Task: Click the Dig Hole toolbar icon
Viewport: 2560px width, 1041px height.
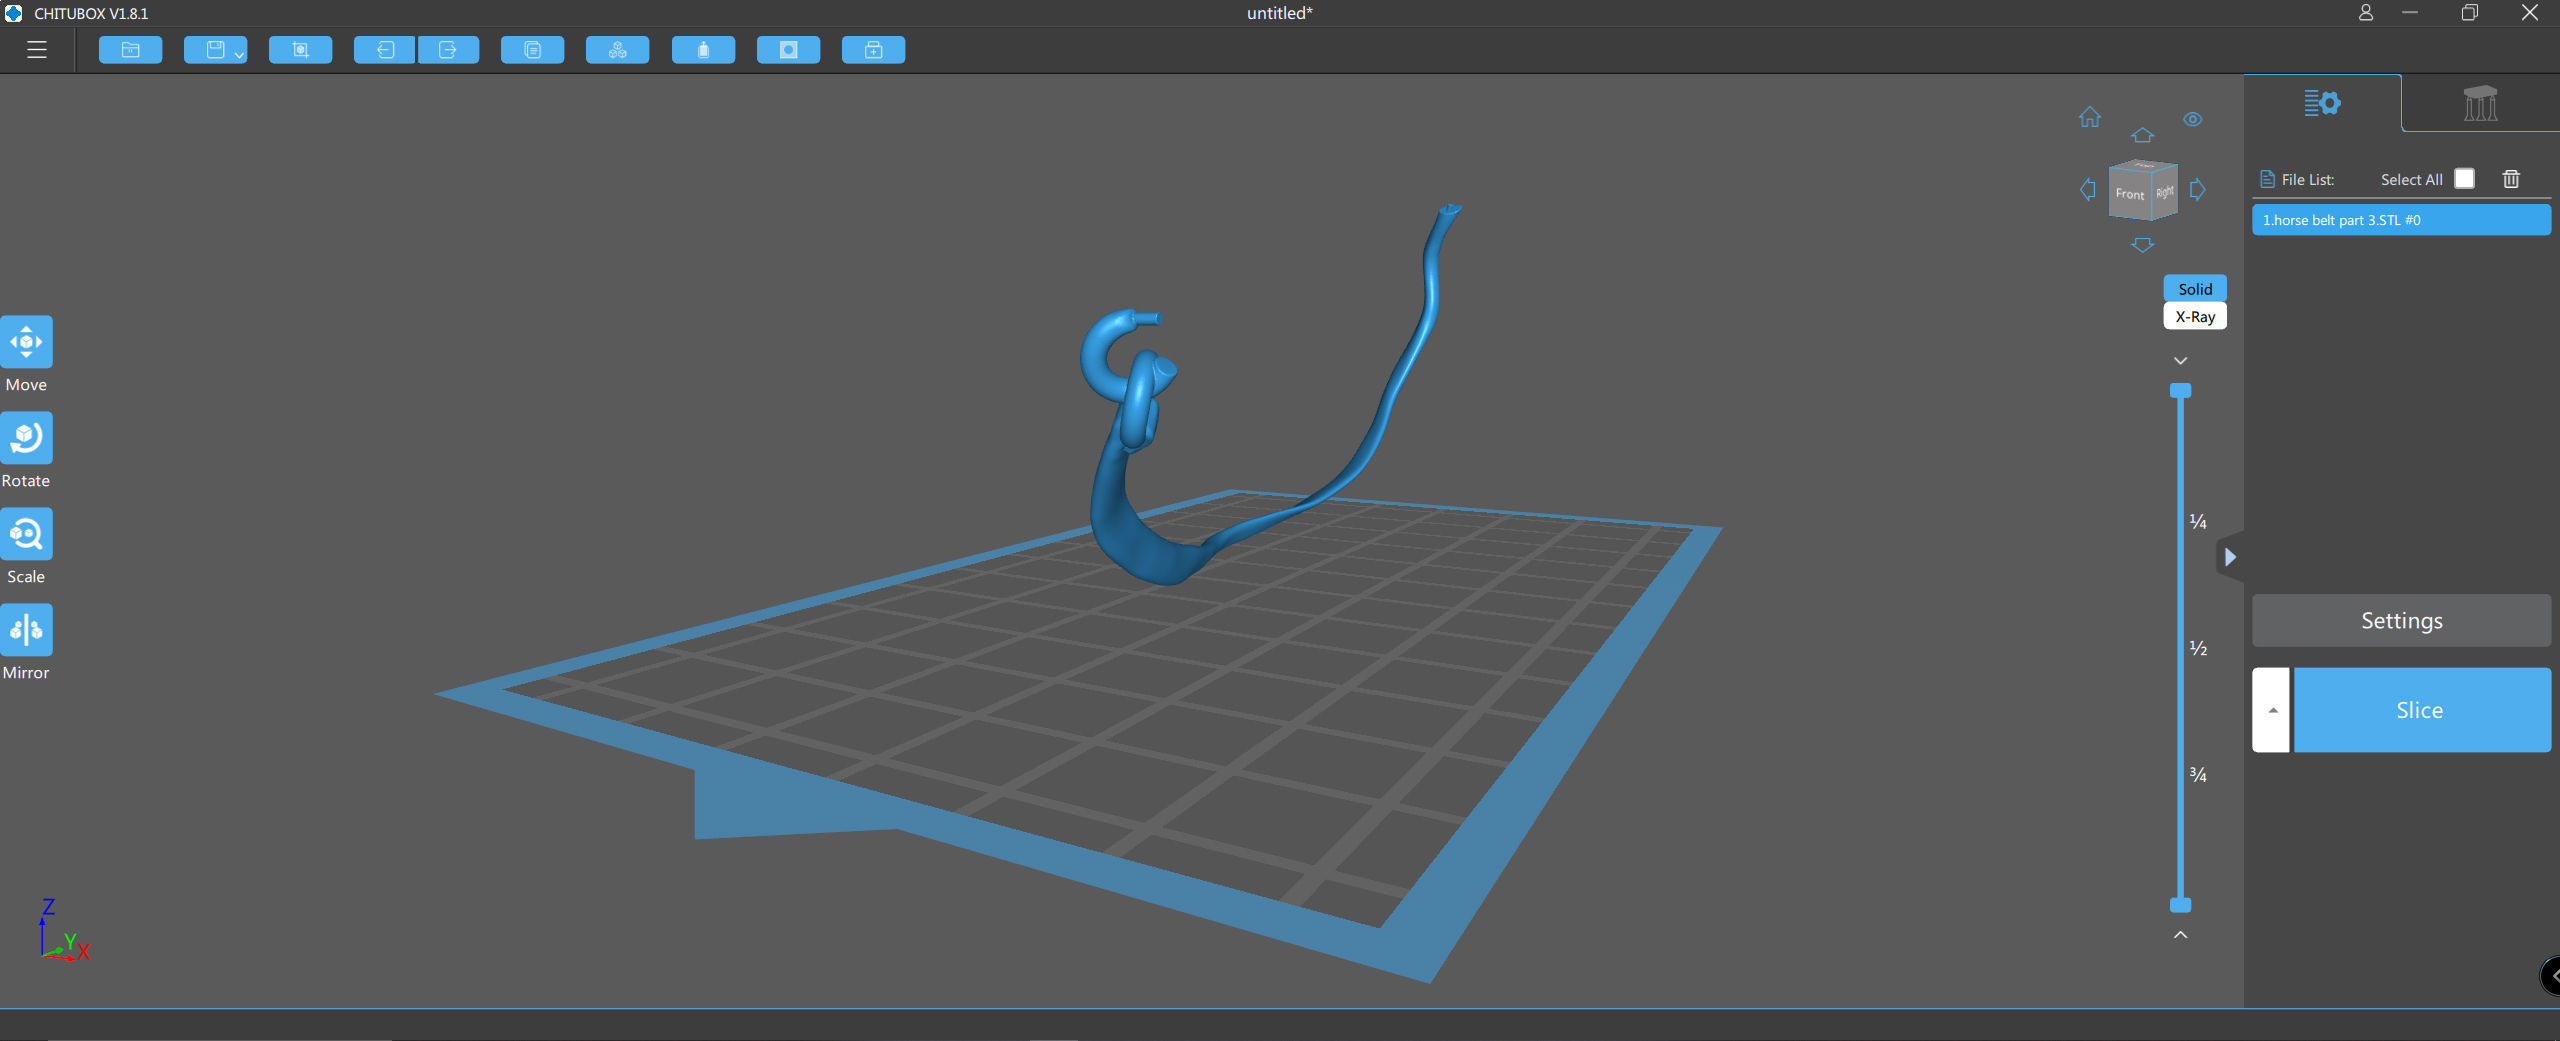Action: click(788, 50)
